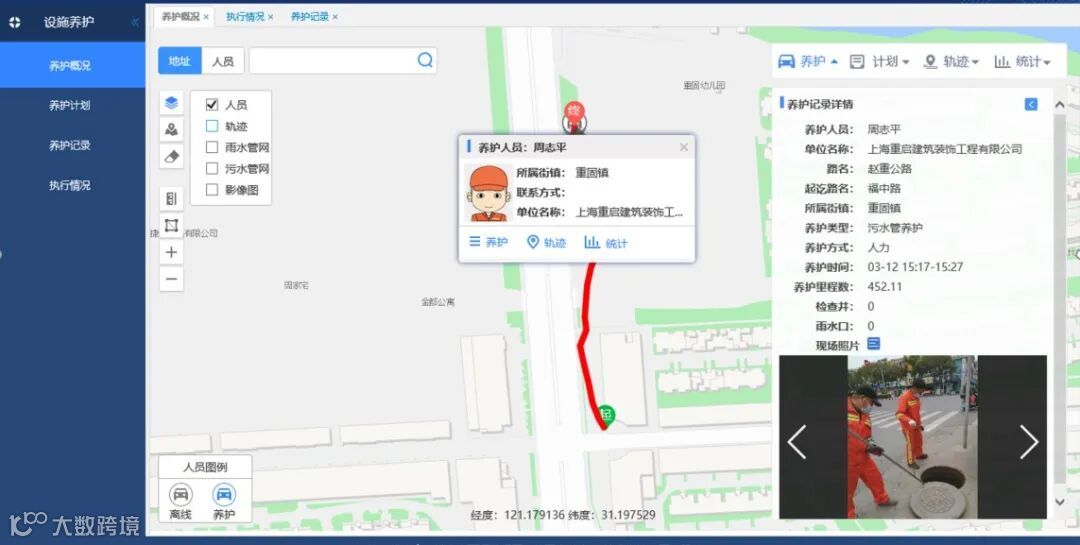Viewport: 1080px width, 545px height.
Task: Open 养护记录 in sidebar menu
Action: [72, 145]
